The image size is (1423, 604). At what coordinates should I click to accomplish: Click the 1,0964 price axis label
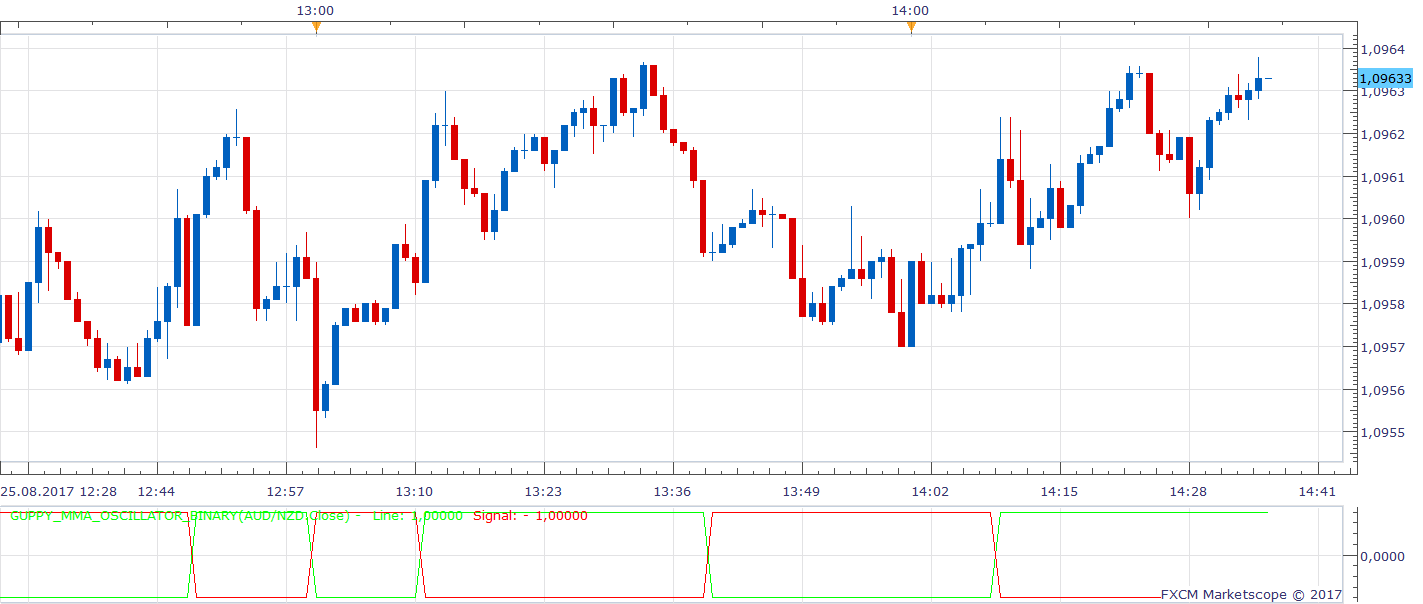point(1385,49)
